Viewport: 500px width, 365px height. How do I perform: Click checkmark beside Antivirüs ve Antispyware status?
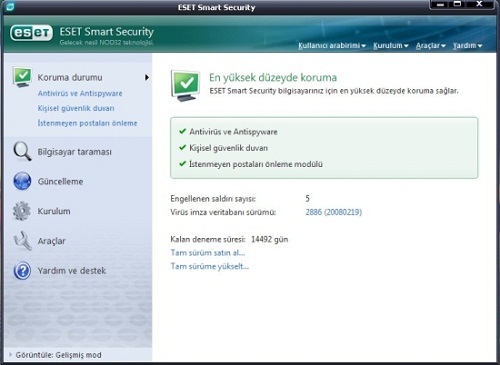182,131
